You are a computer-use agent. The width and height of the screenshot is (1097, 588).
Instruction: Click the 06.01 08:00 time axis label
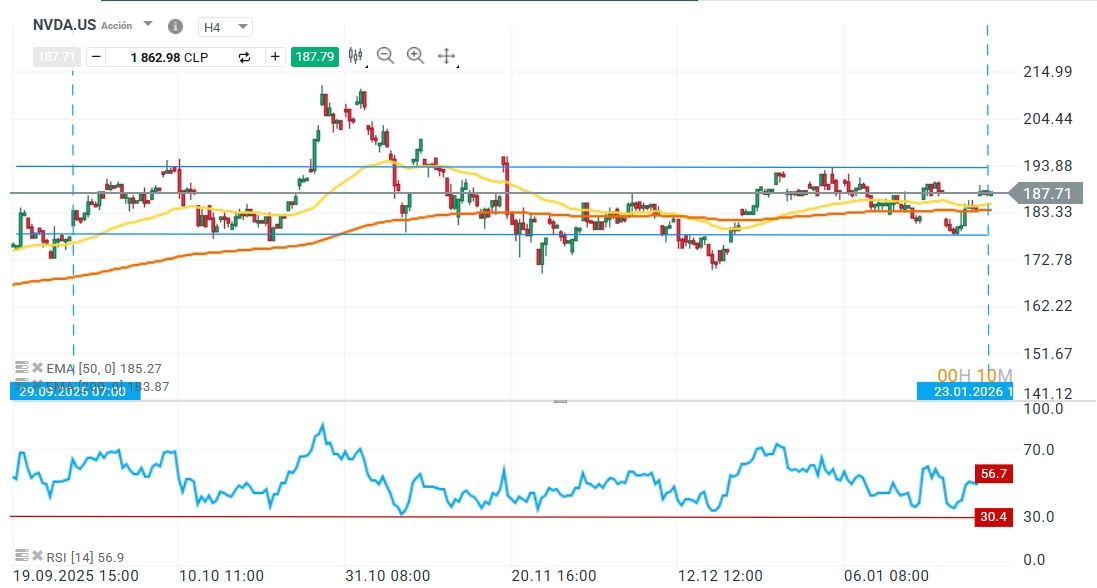pos(886,576)
